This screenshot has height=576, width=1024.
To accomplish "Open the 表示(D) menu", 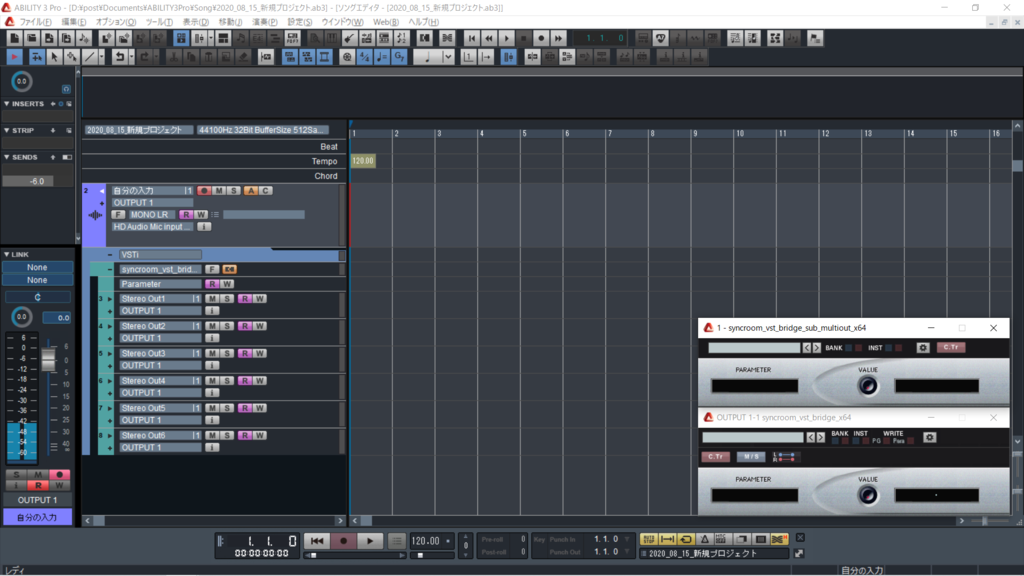I will point(195,22).
